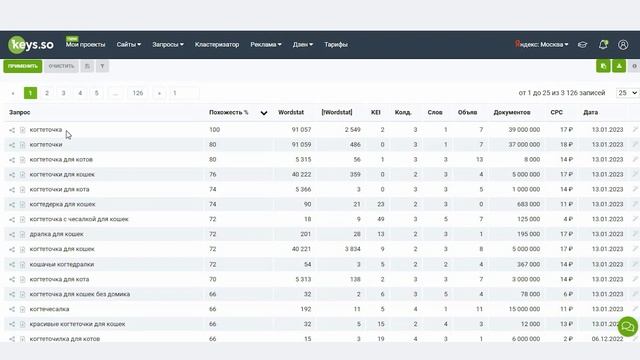Click document icon for когтеточка для кошек без домика
The height and width of the screenshot is (360, 640).
pyautogui.click(x=22, y=294)
